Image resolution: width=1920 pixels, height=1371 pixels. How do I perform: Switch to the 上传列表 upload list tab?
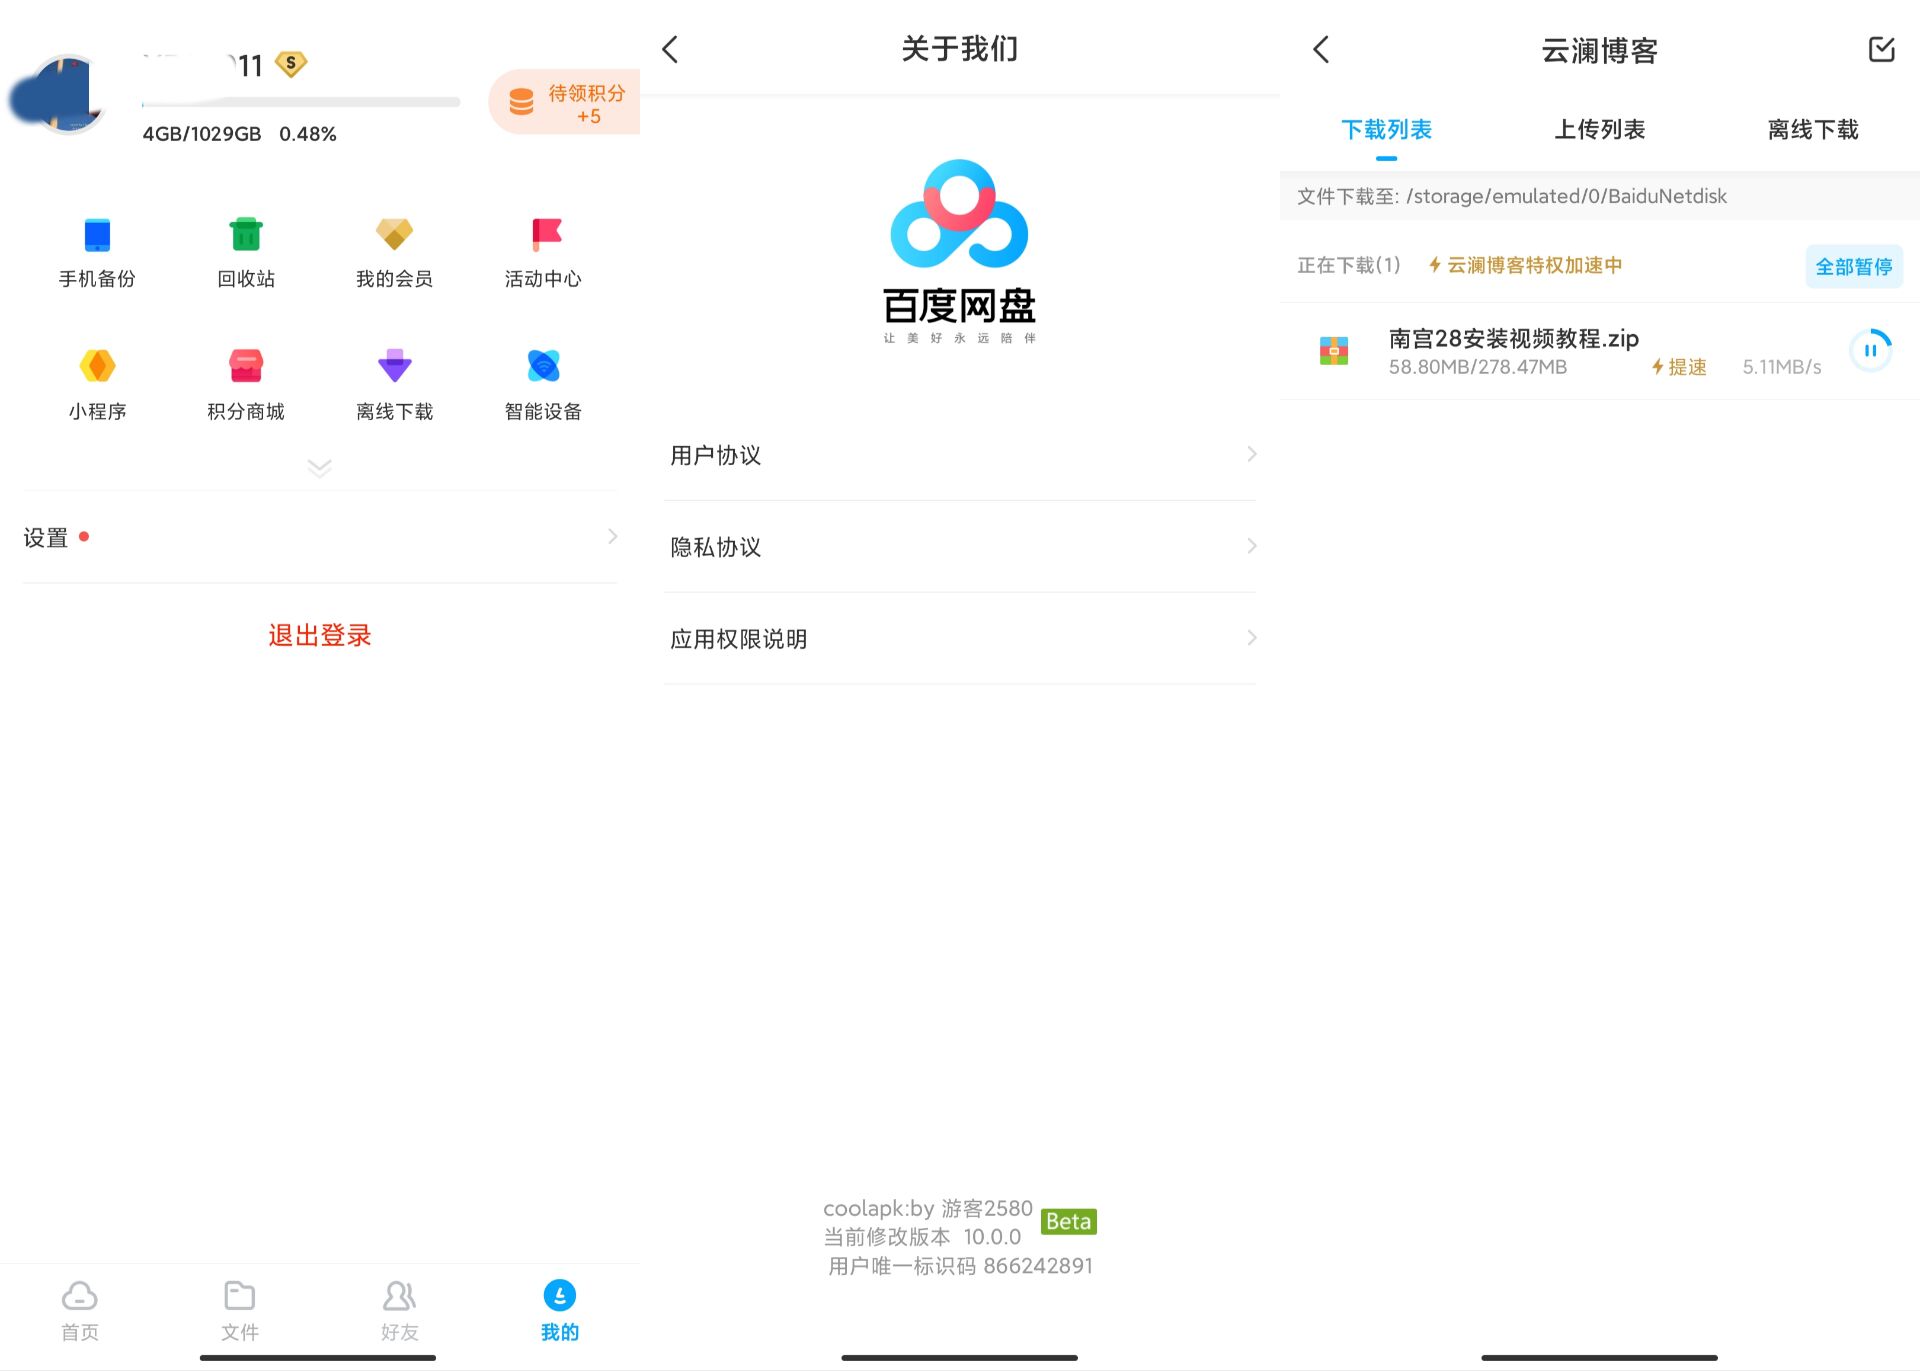tap(1600, 129)
